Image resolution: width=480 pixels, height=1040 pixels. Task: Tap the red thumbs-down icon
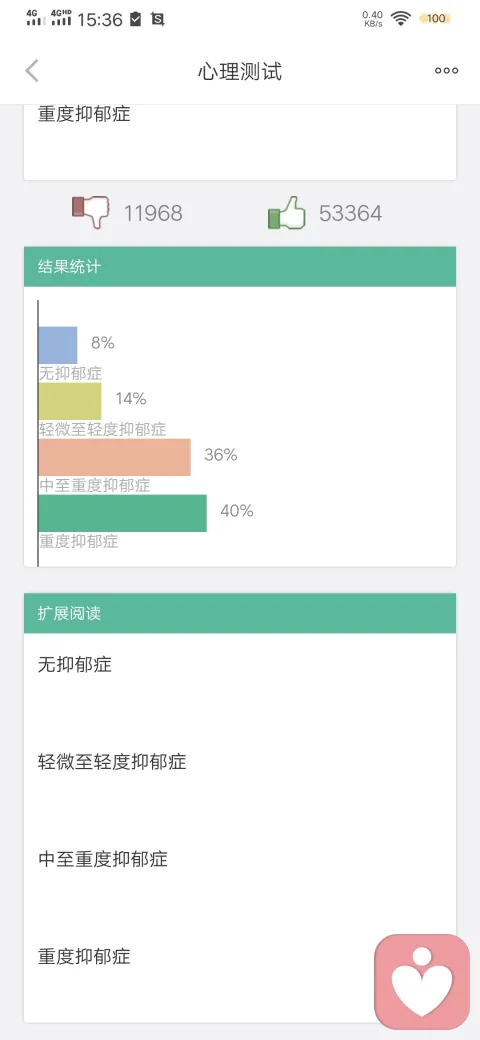click(91, 212)
